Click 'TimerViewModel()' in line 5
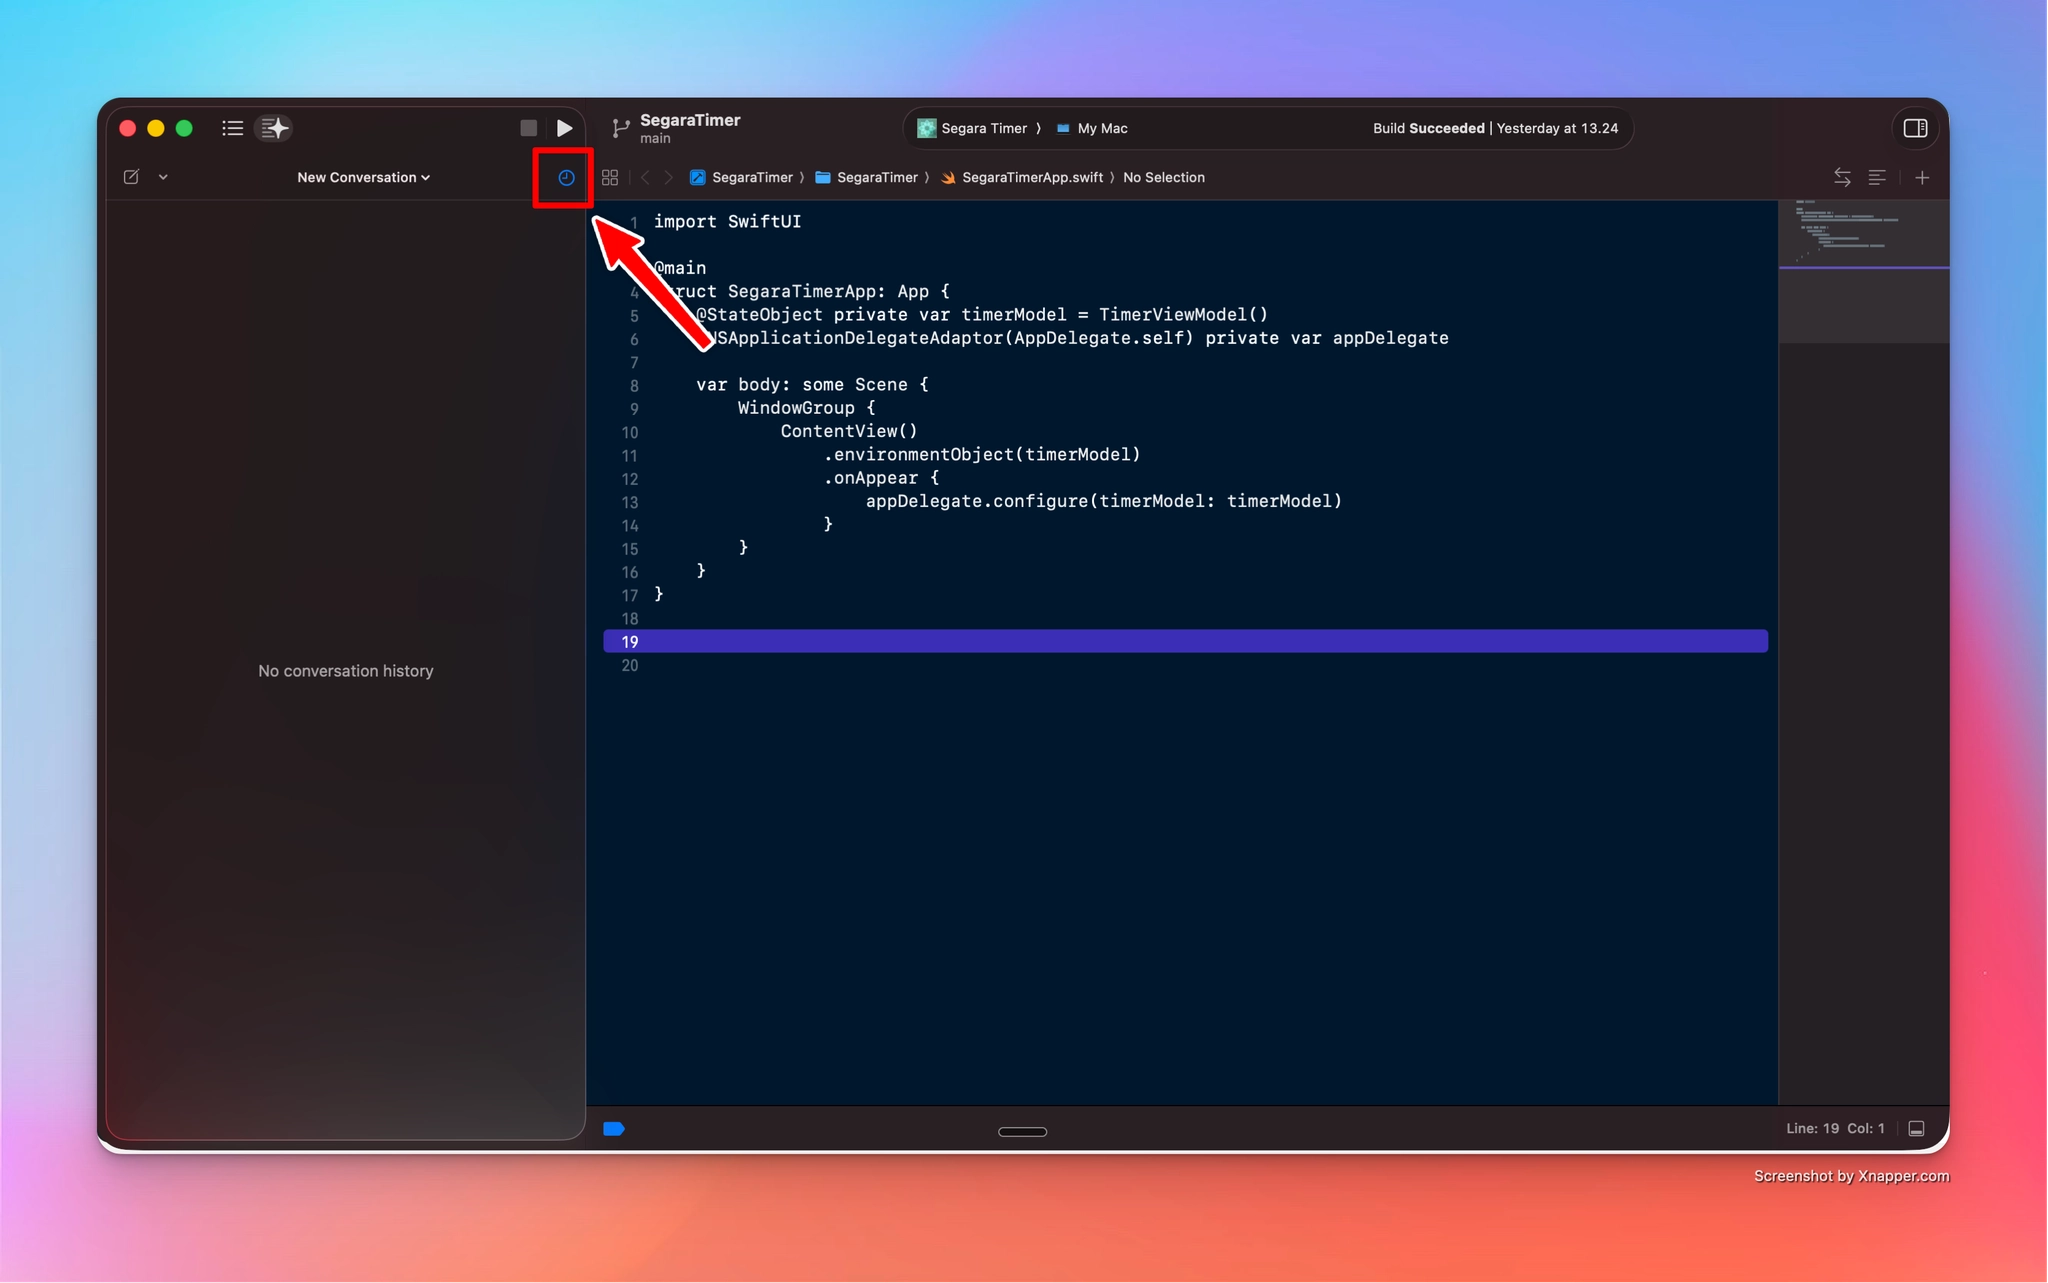This screenshot has width=2048, height=1283. pyautogui.click(x=1183, y=314)
